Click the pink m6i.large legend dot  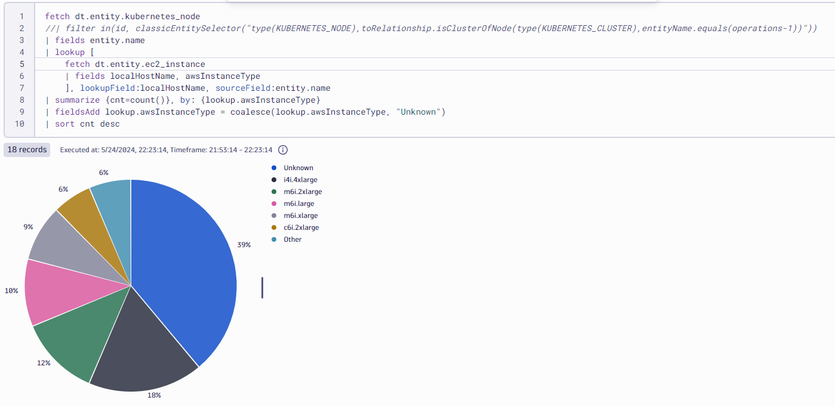[x=275, y=203]
